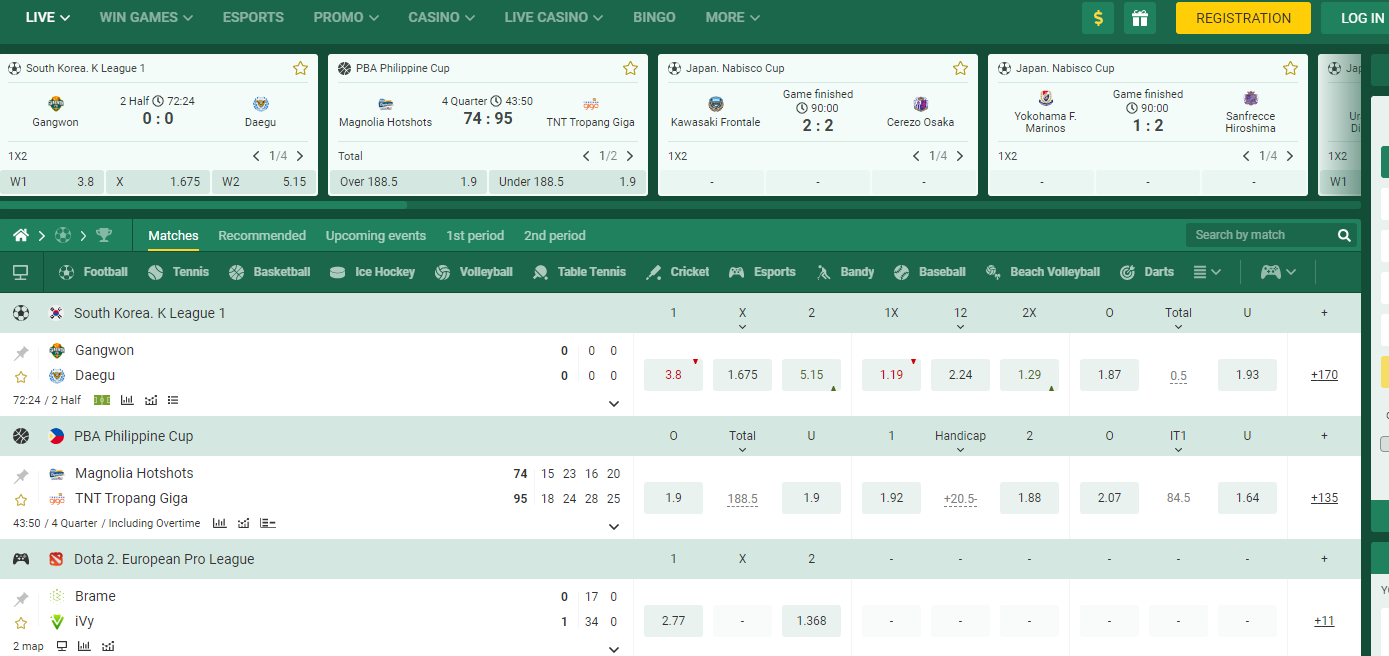Open +135 more markets for Magnolia match
This screenshot has height=656, width=1389.
[1324, 498]
